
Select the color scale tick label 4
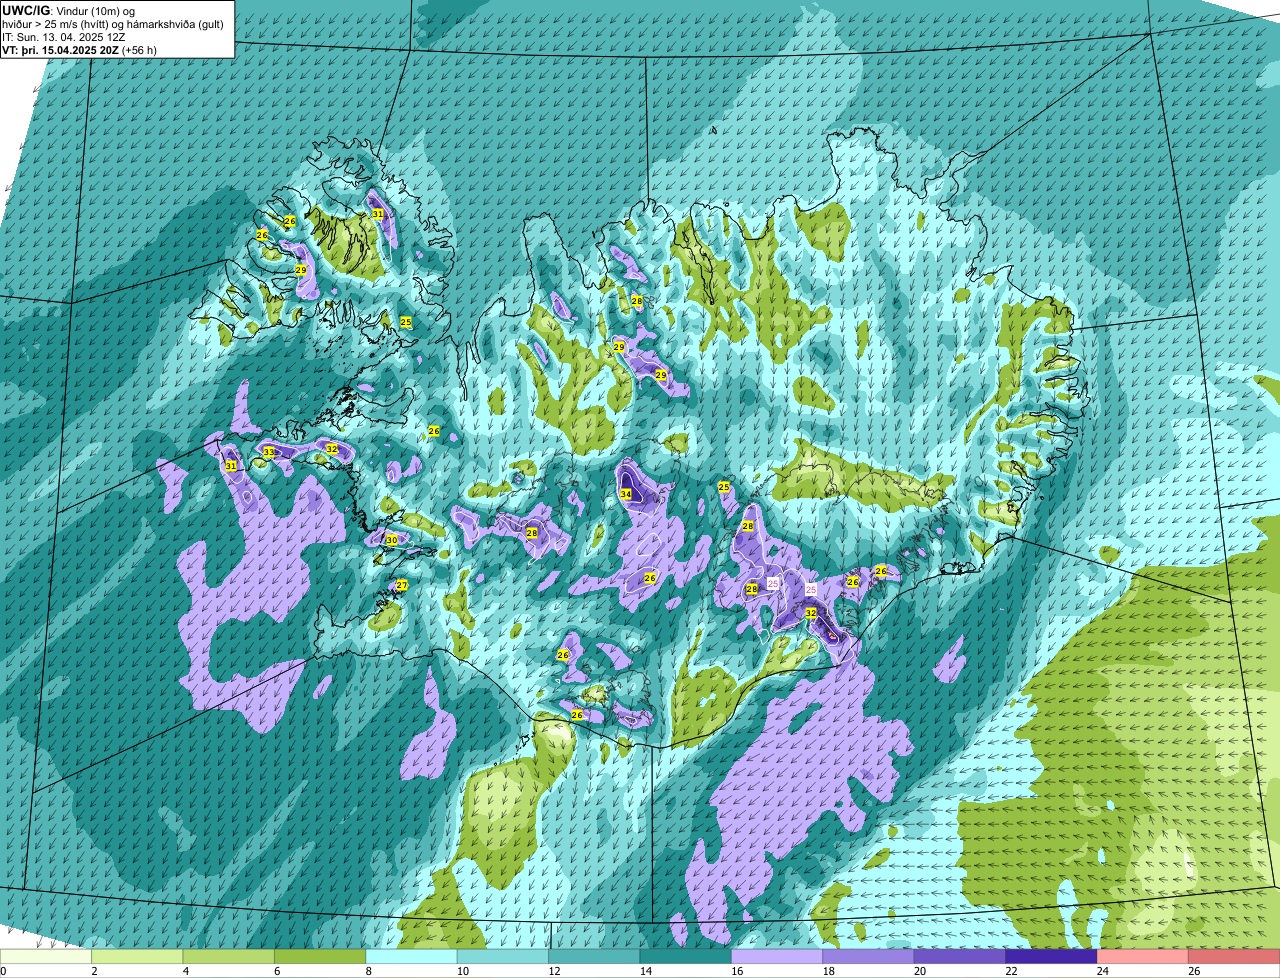point(184,970)
